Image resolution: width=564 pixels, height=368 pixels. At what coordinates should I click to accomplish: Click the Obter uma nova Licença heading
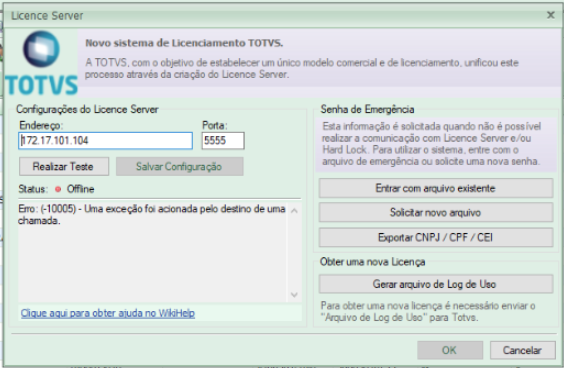[373, 262]
